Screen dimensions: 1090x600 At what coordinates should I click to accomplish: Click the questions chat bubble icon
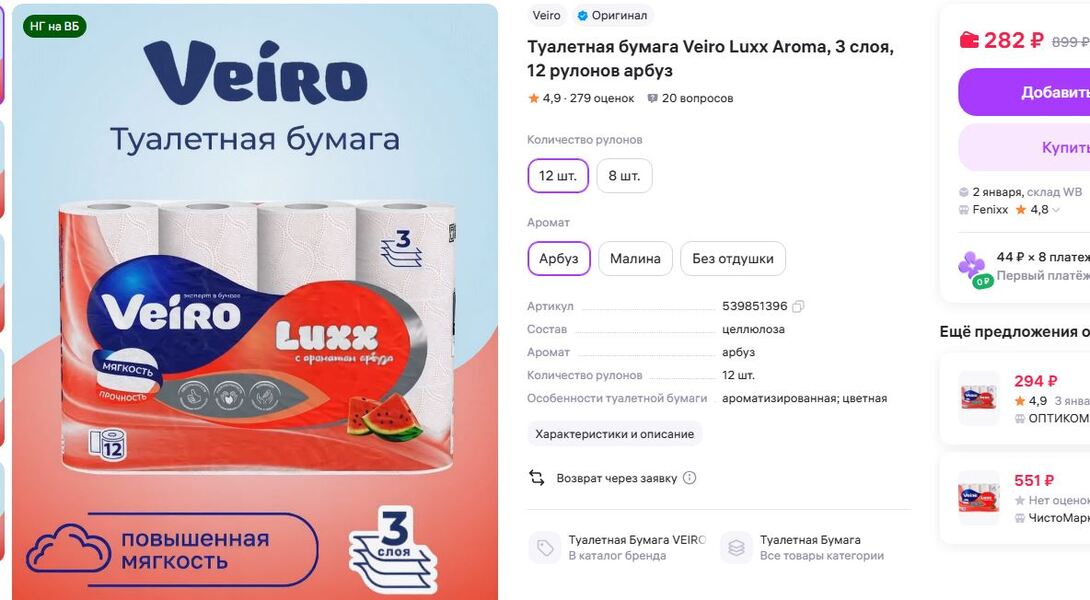pos(652,99)
